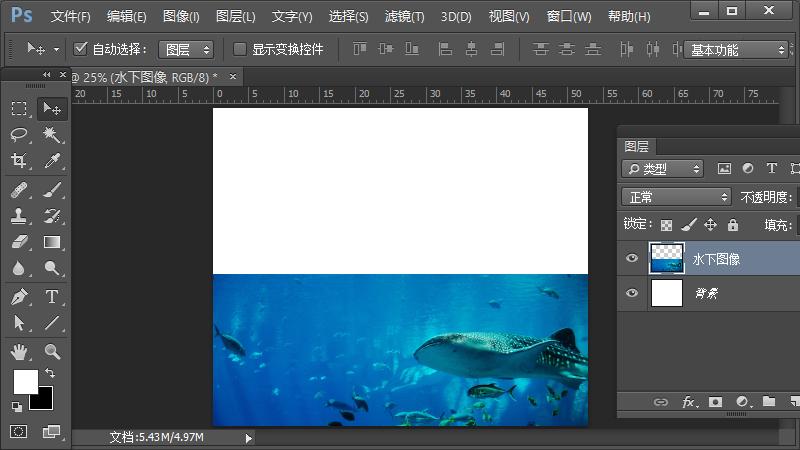Open the 文件(F) menu
Viewport: 800px width, 450px height.
(70, 16)
